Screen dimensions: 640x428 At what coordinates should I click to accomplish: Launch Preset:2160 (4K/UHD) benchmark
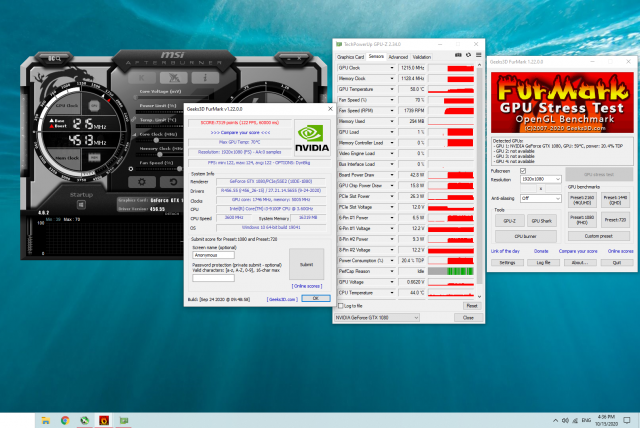click(x=582, y=200)
